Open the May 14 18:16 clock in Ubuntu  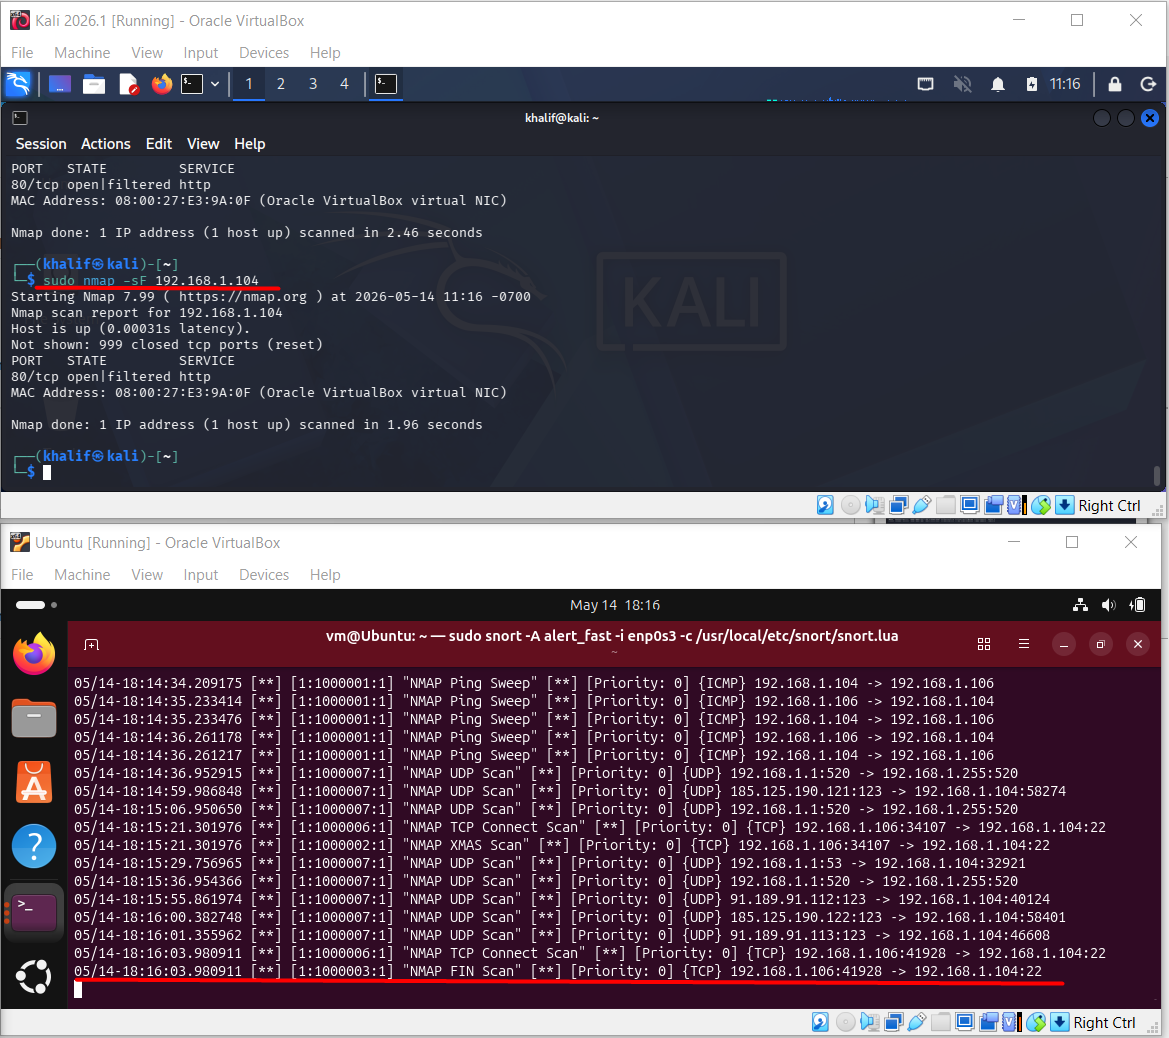coord(615,605)
